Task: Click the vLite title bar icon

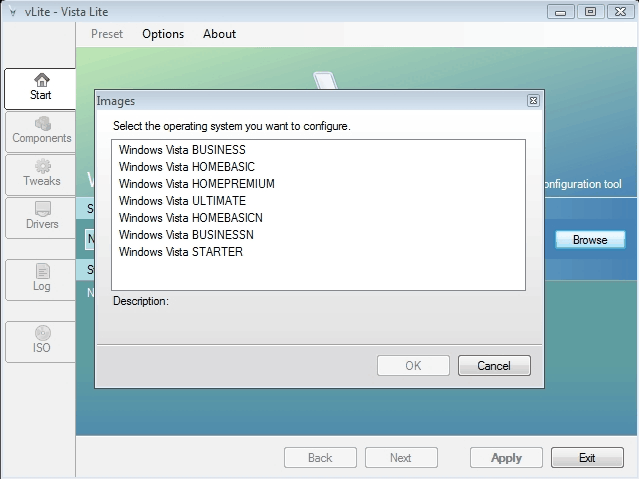Action: 13,12
